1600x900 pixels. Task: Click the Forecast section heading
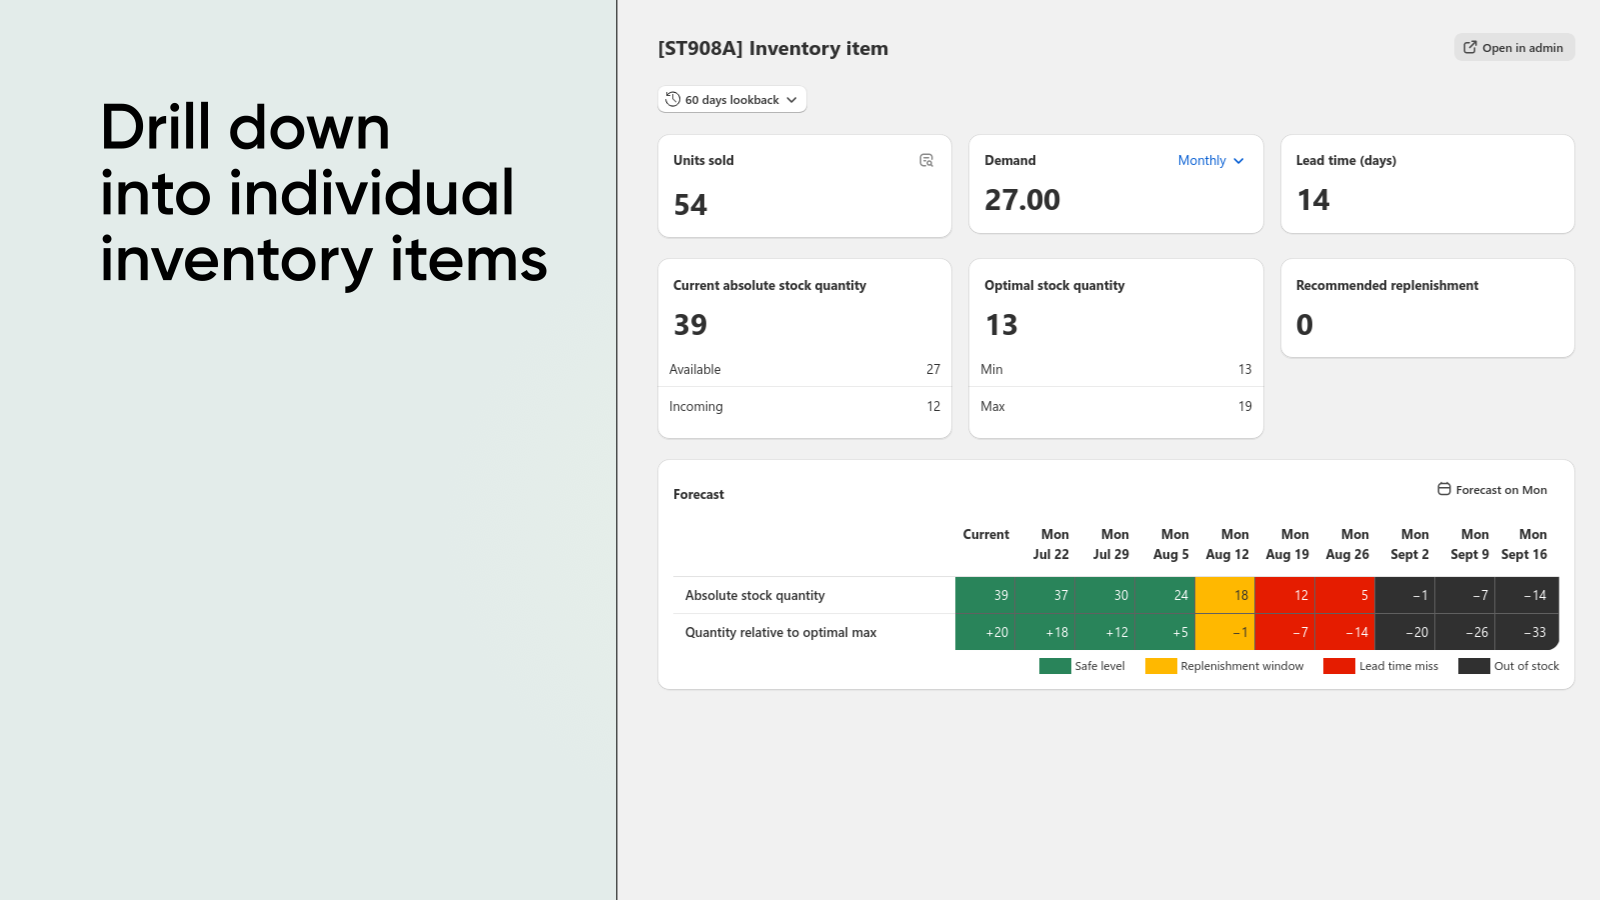pyautogui.click(x=698, y=494)
